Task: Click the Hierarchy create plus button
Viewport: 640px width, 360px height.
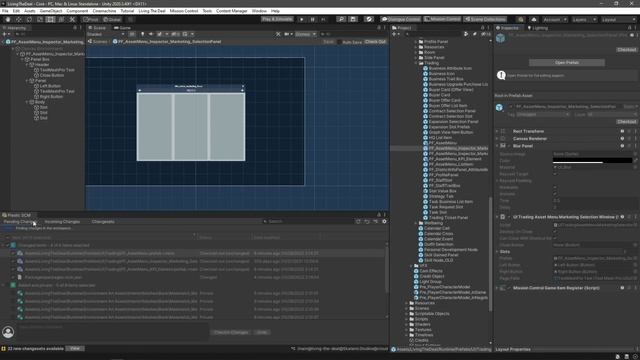Action: click(x=5, y=34)
